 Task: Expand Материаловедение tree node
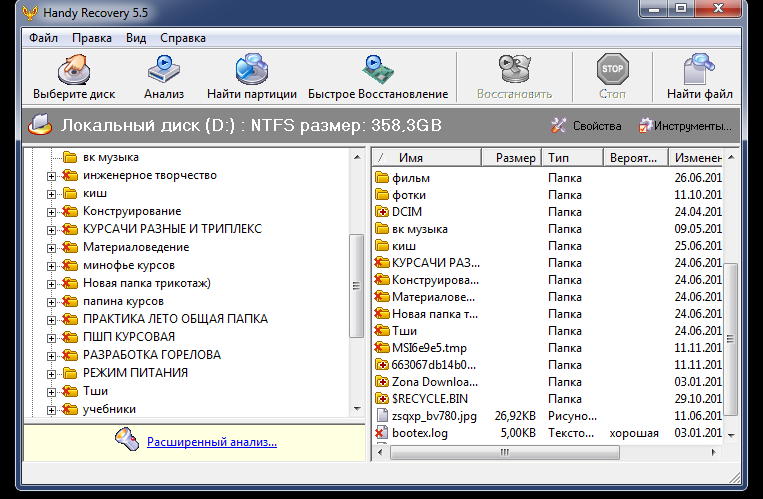tap(51, 248)
